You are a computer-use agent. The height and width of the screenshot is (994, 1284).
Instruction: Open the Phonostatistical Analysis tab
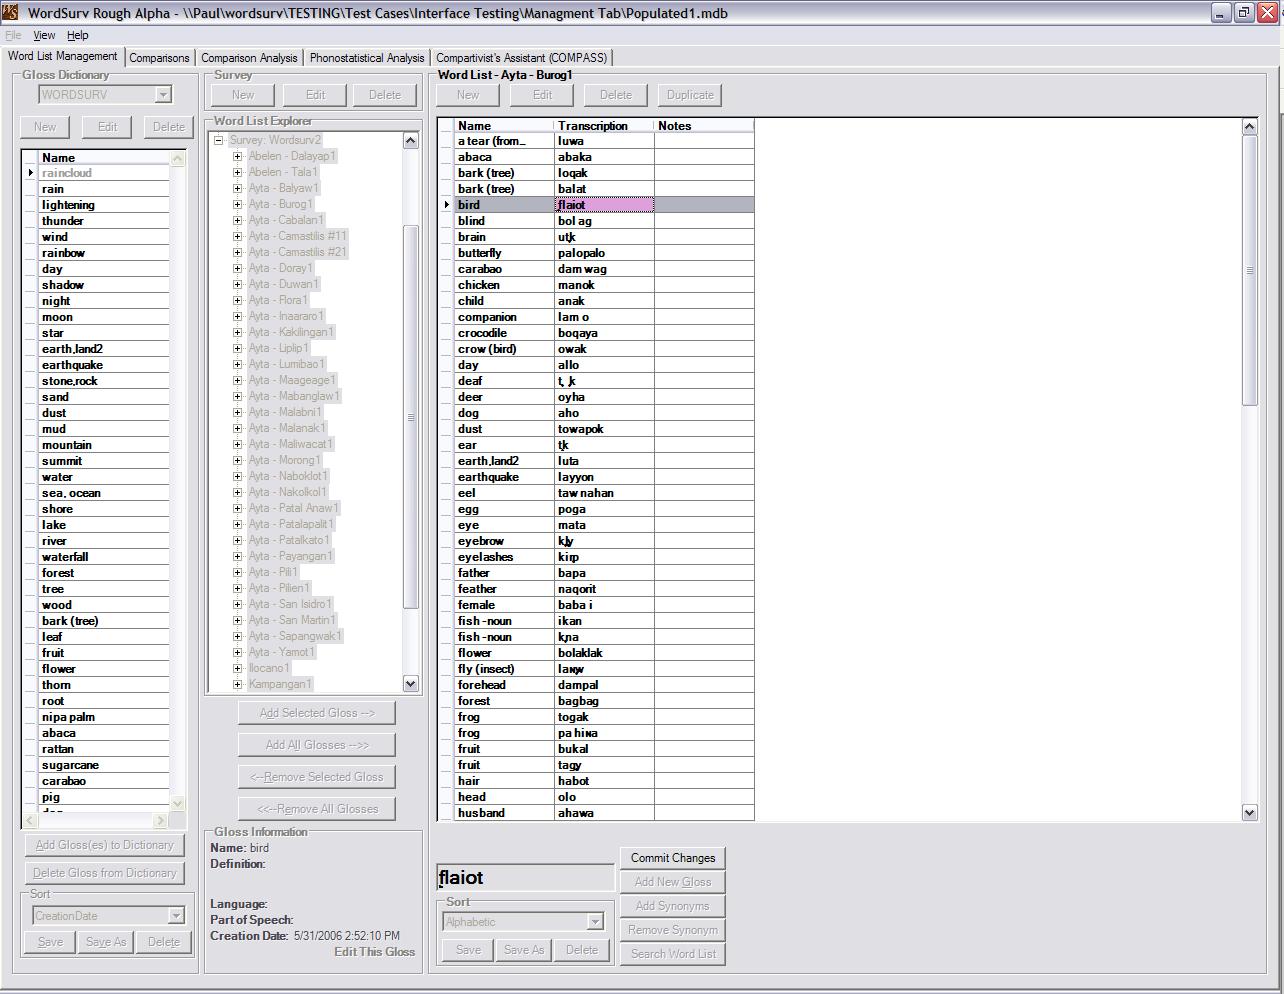click(367, 58)
